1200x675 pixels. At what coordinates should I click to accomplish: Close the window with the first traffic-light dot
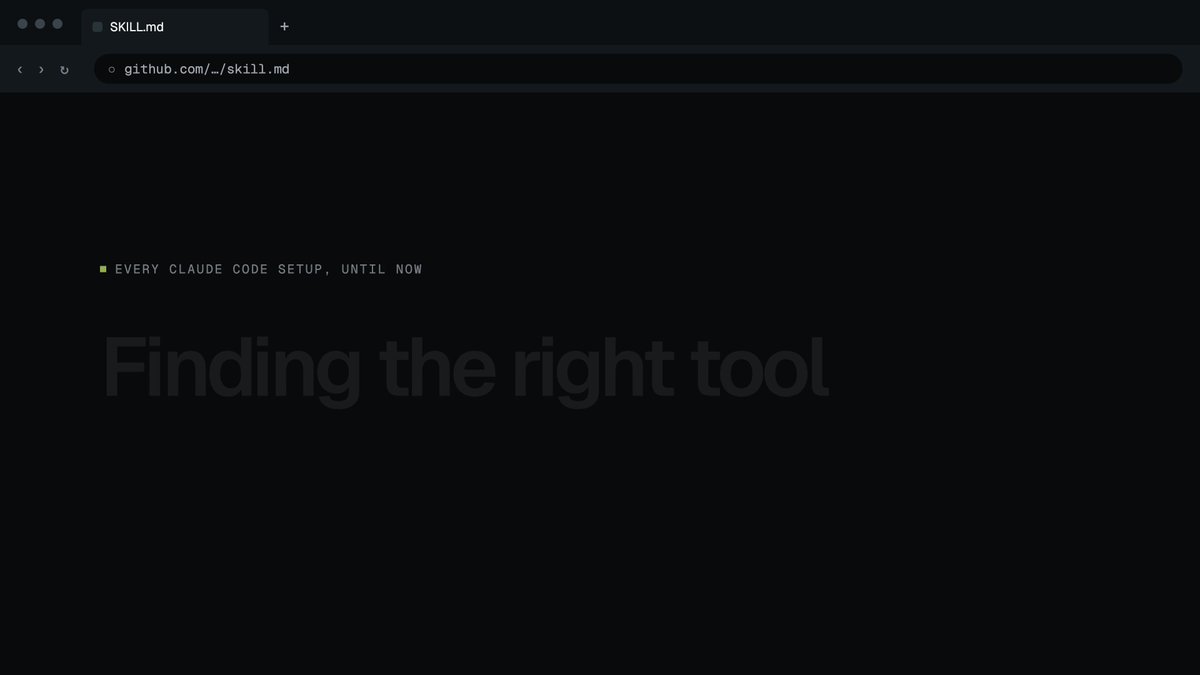click(23, 24)
